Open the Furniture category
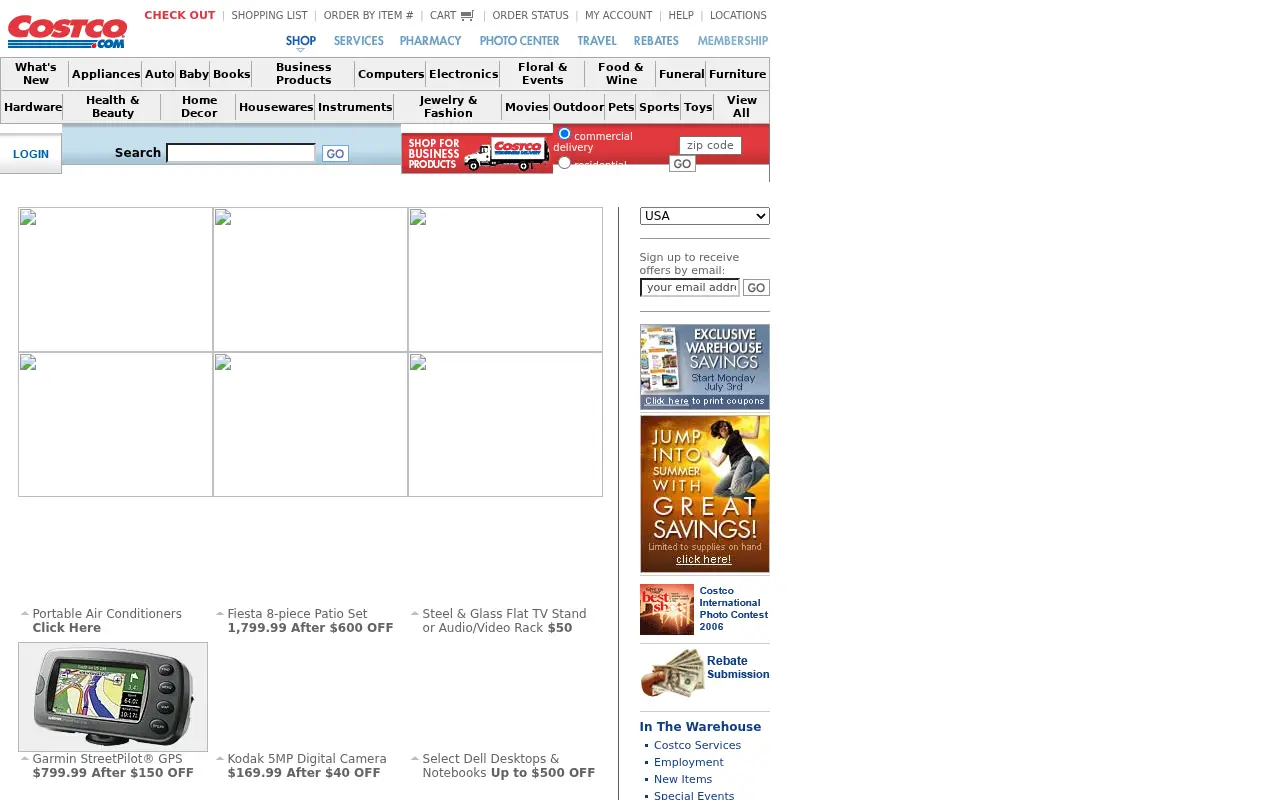Viewport: 1280px width, 800px height. 738,74
